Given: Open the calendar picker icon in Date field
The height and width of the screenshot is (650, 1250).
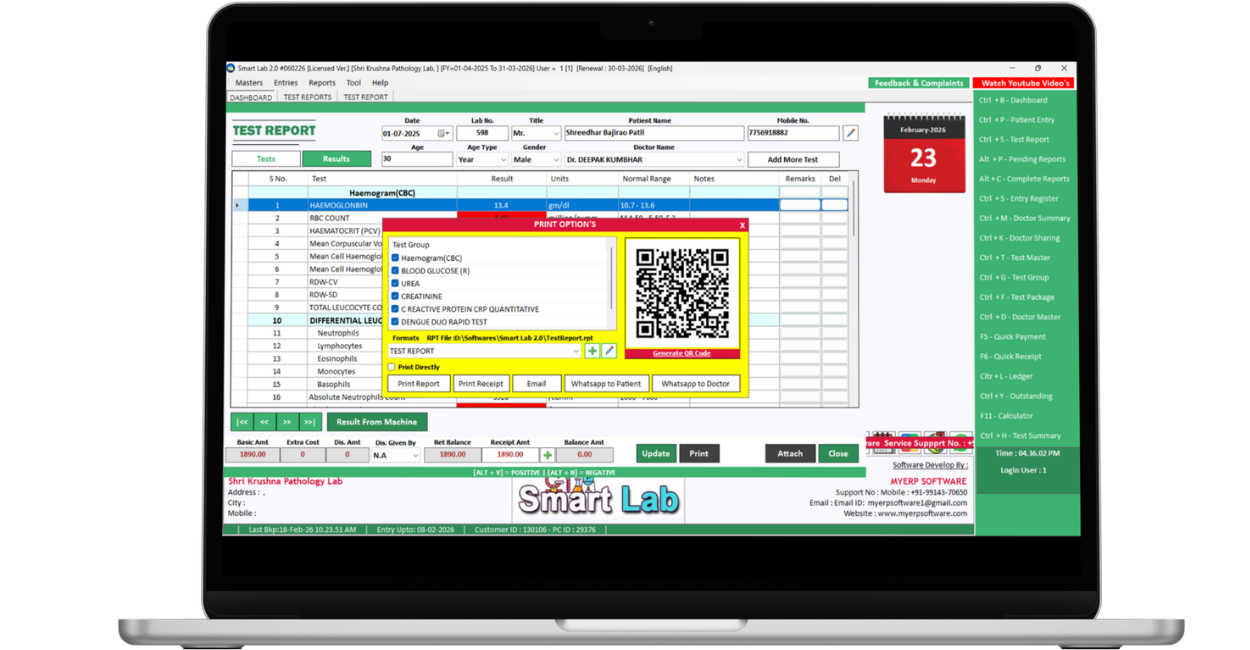Looking at the screenshot, I should [440, 133].
